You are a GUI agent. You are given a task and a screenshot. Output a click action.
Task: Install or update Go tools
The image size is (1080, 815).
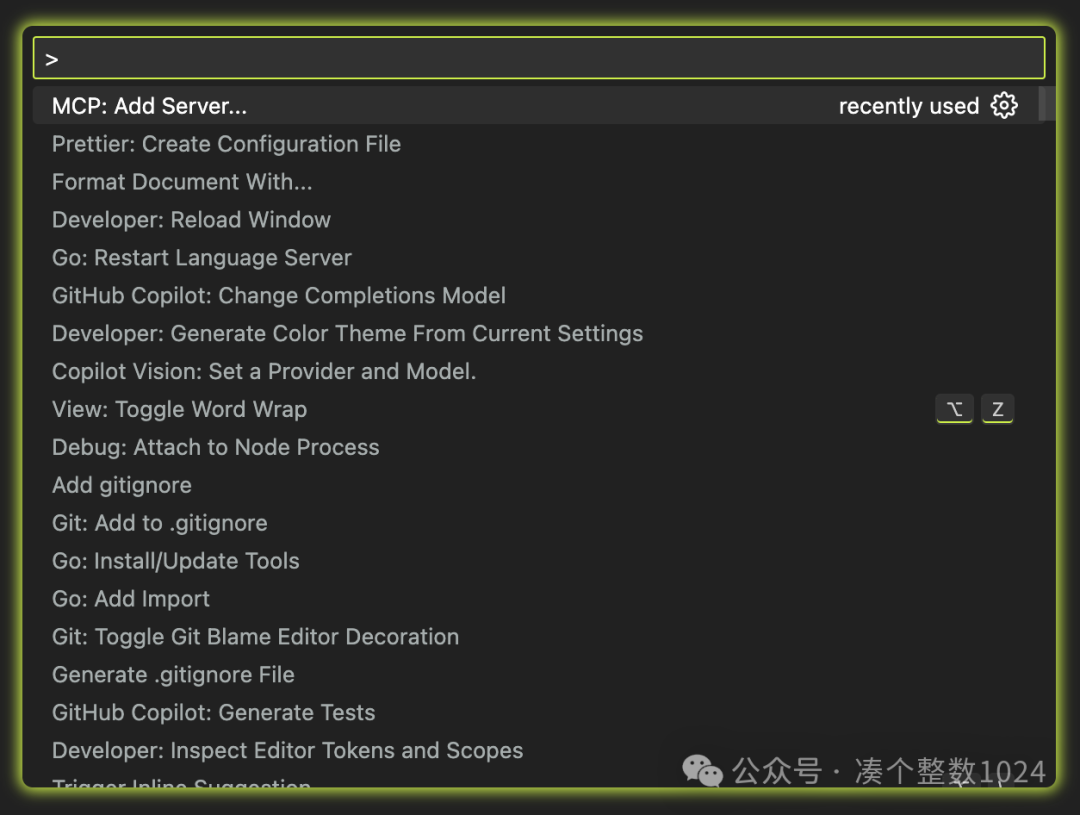[175, 561]
